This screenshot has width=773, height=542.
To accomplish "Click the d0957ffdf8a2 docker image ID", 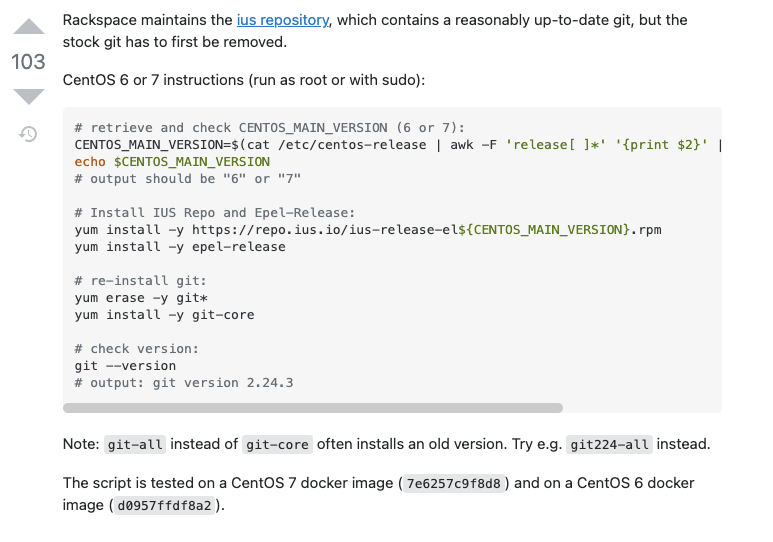I will click(x=164, y=506).
